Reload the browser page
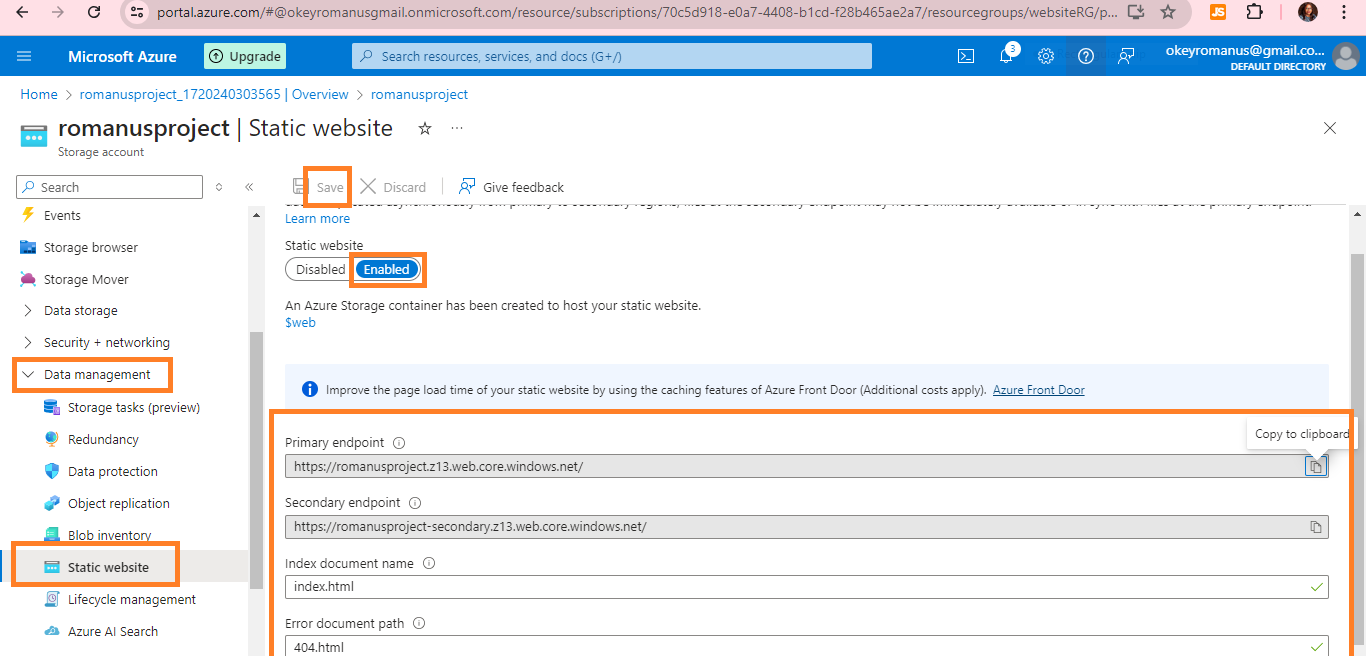Image resolution: width=1366 pixels, height=656 pixels. (x=94, y=12)
